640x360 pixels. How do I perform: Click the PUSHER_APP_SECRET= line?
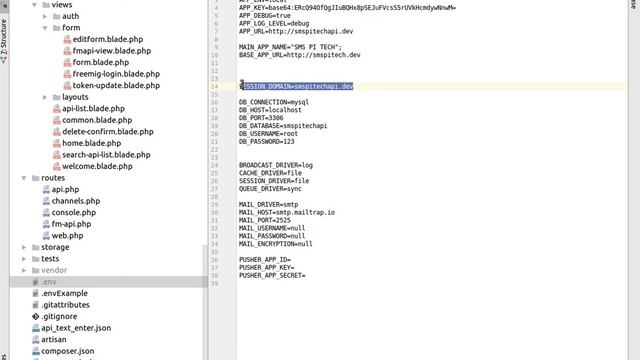tap(272, 276)
